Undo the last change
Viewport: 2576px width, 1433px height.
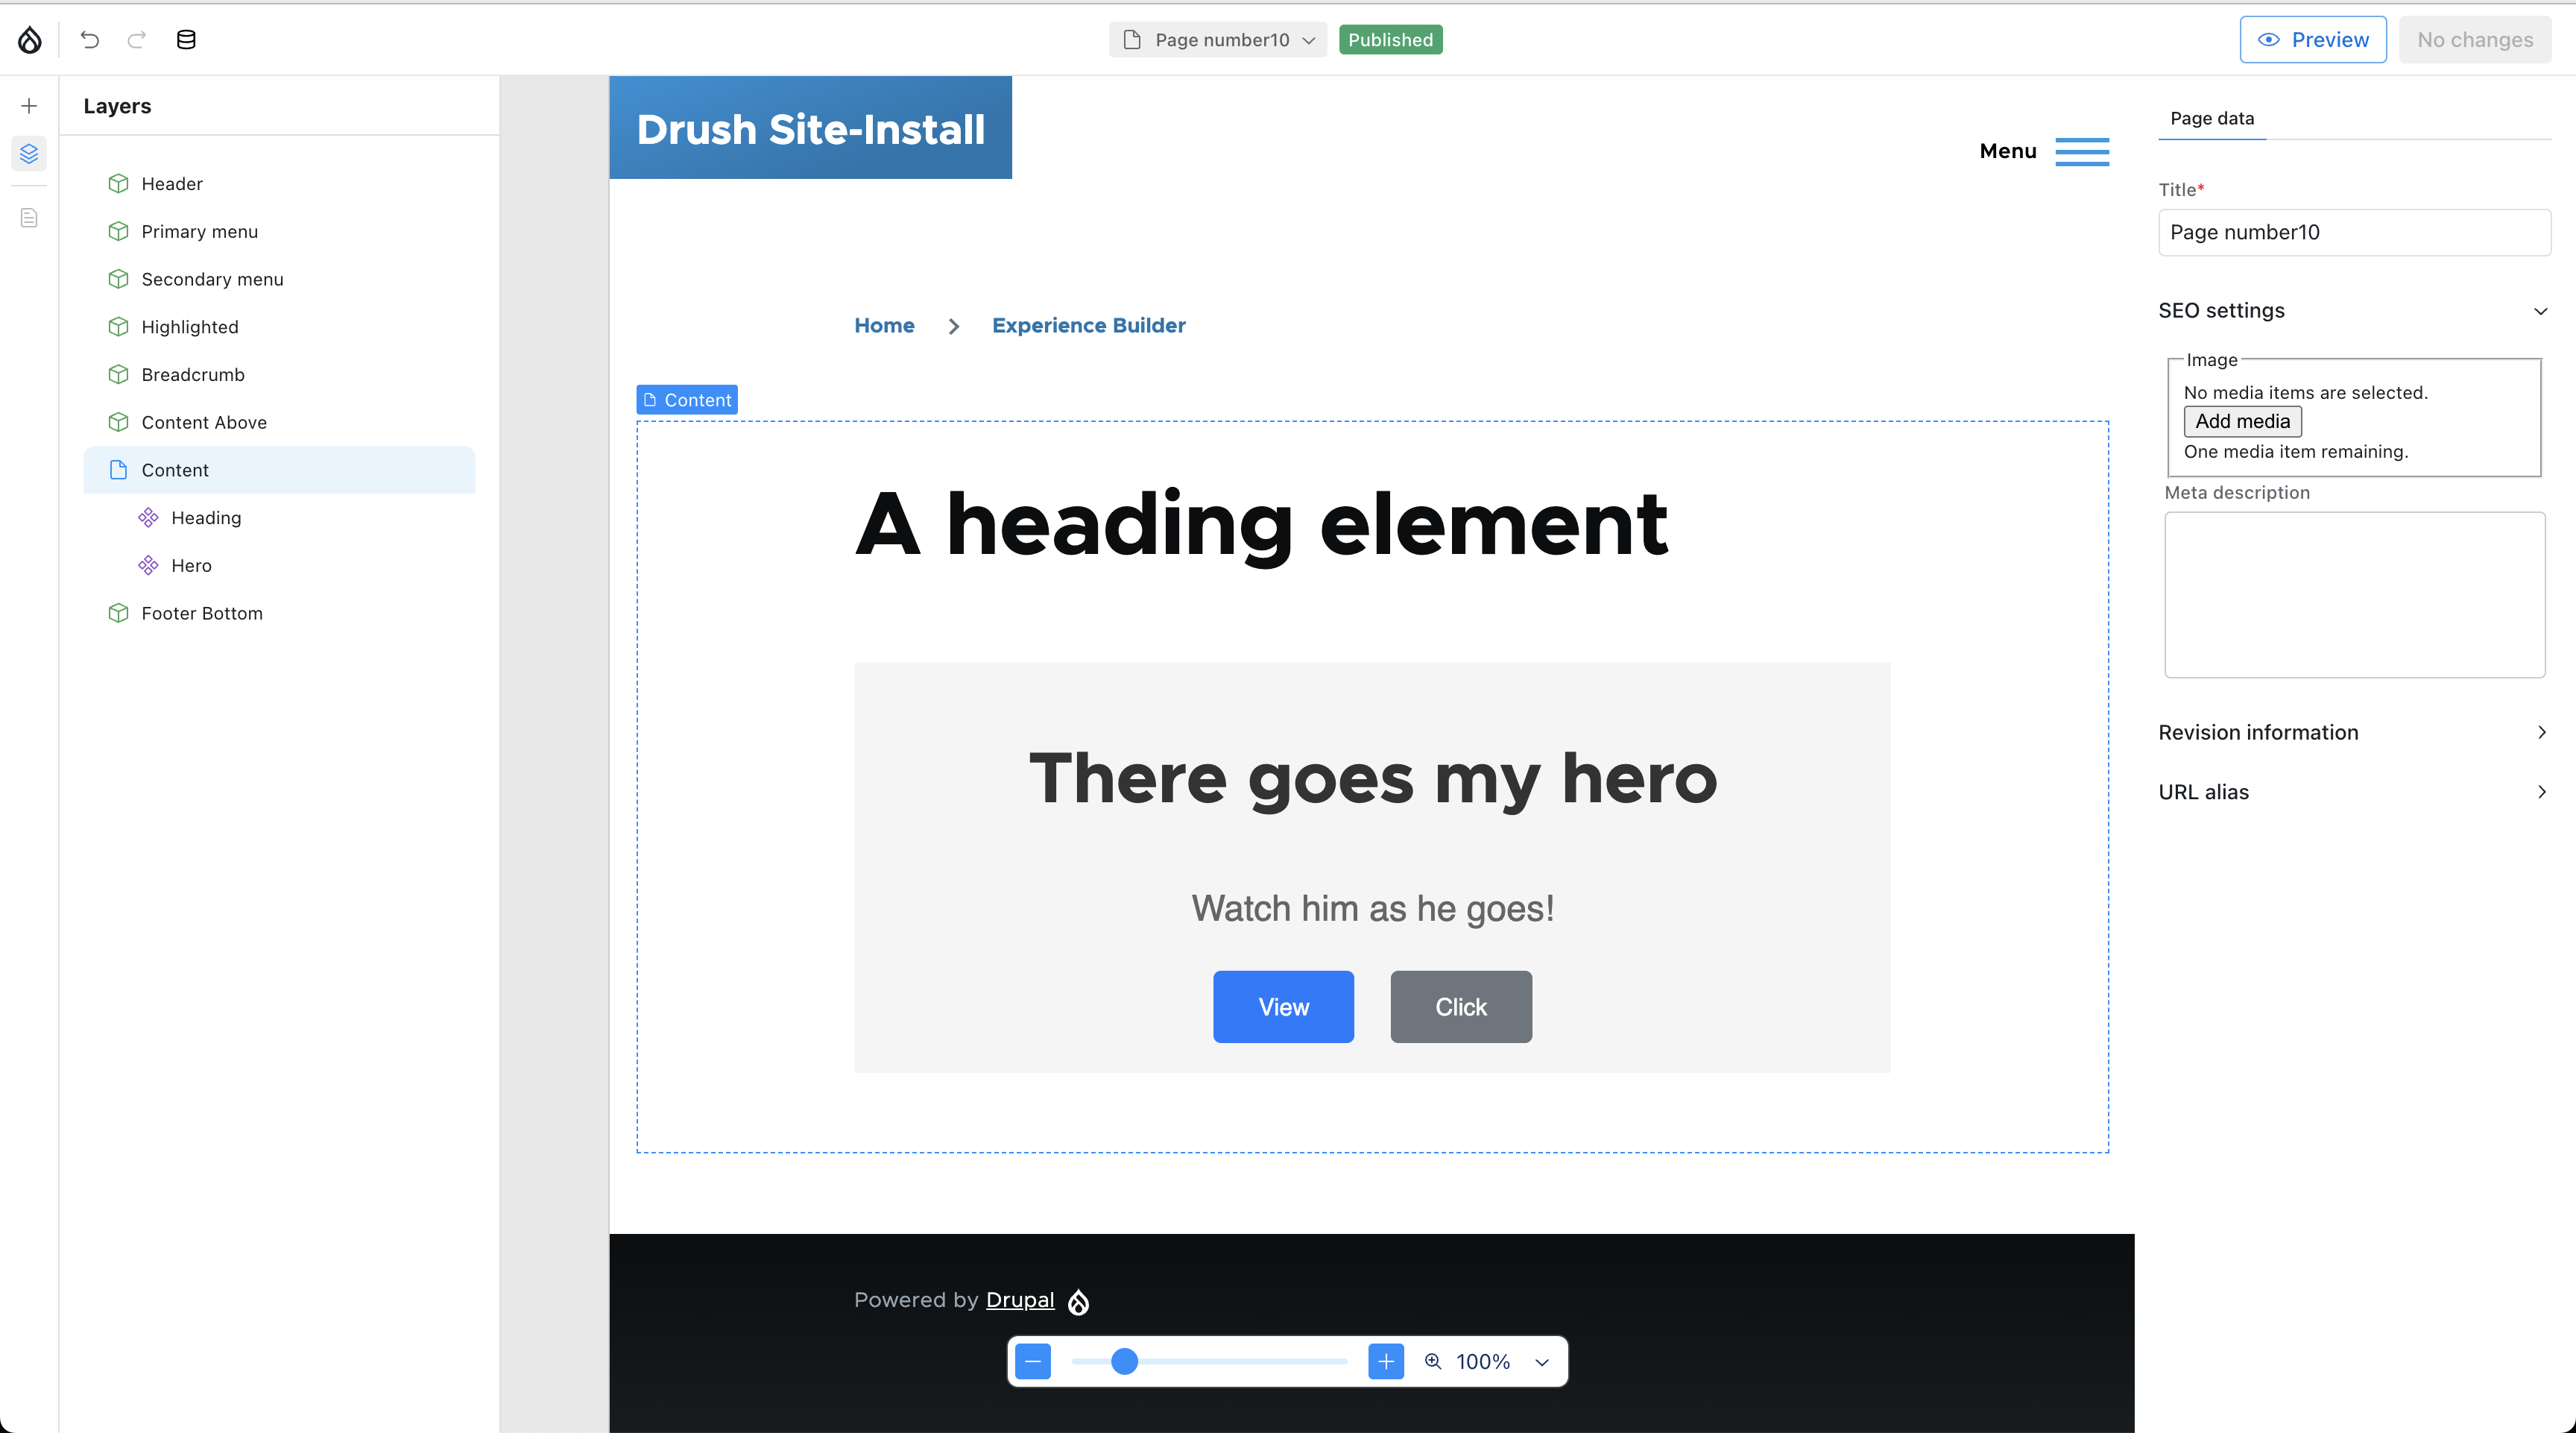point(90,40)
